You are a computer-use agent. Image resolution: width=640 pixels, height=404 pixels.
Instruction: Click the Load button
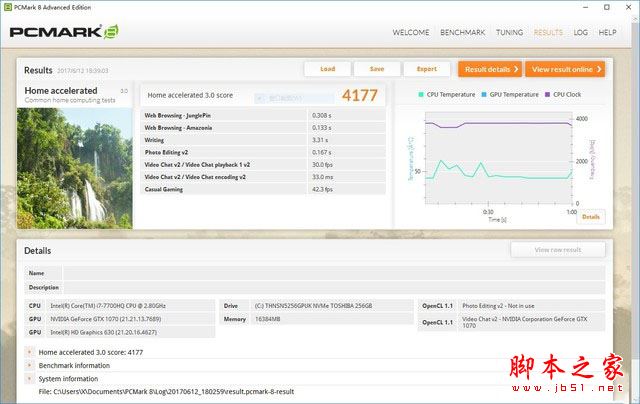tap(327, 69)
